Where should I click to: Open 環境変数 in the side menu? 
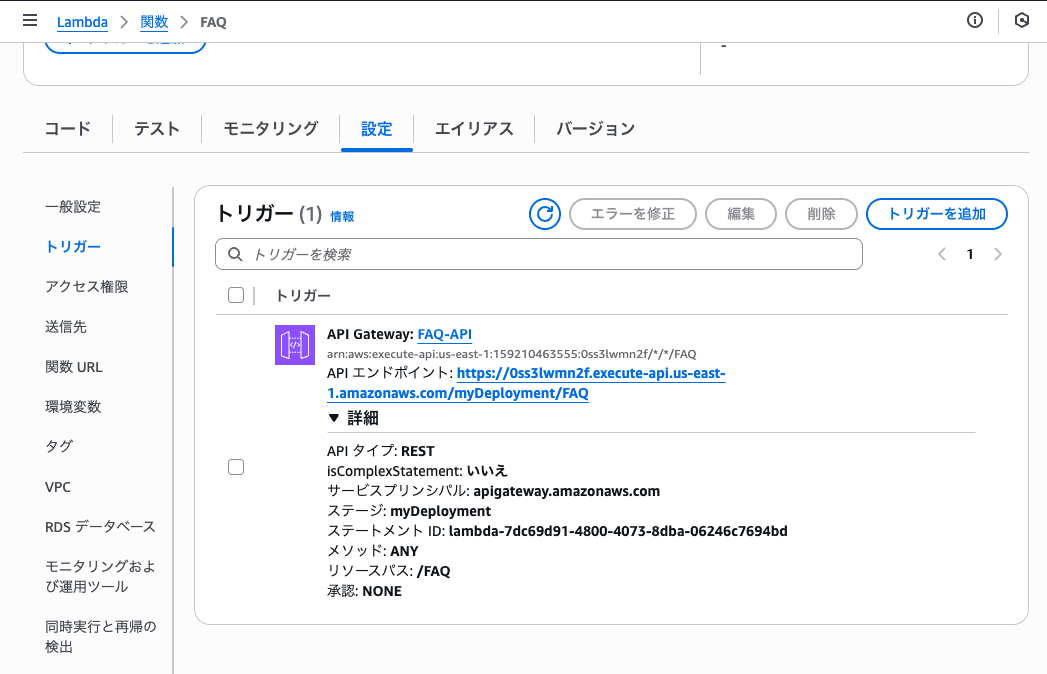73,407
